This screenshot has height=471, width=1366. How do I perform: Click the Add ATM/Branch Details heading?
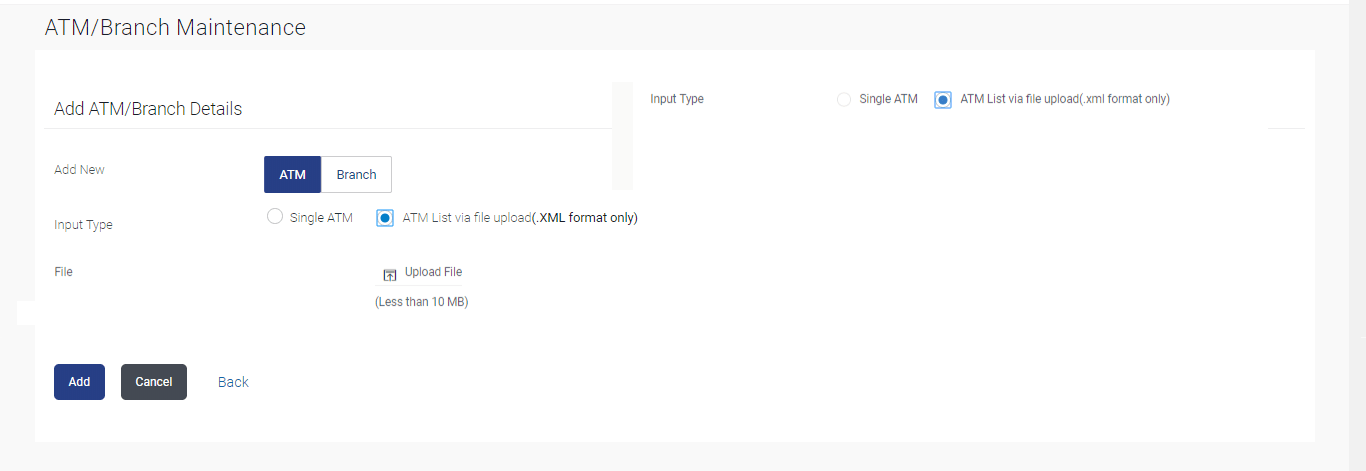[148, 109]
